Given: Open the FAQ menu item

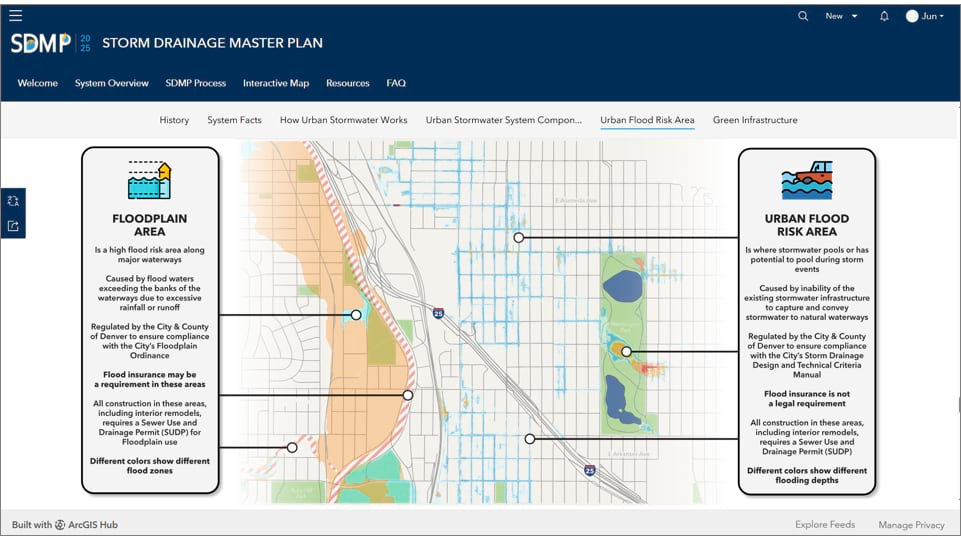Looking at the screenshot, I should click(396, 83).
